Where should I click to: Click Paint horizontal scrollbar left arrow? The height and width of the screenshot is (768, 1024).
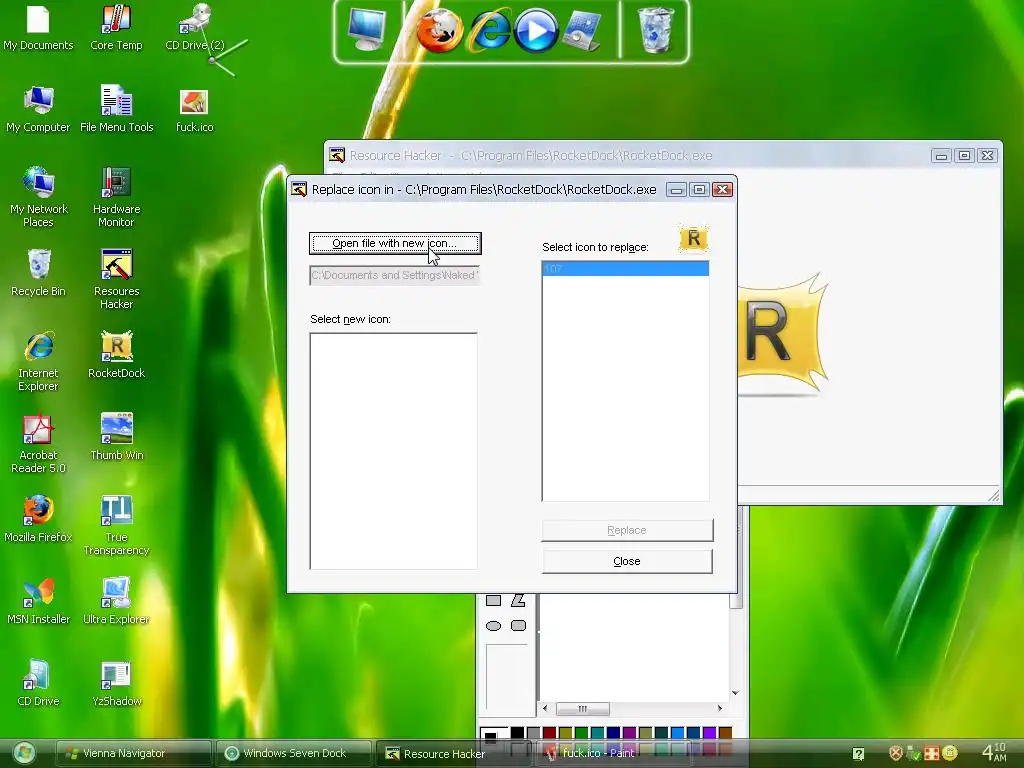pyautogui.click(x=545, y=709)
